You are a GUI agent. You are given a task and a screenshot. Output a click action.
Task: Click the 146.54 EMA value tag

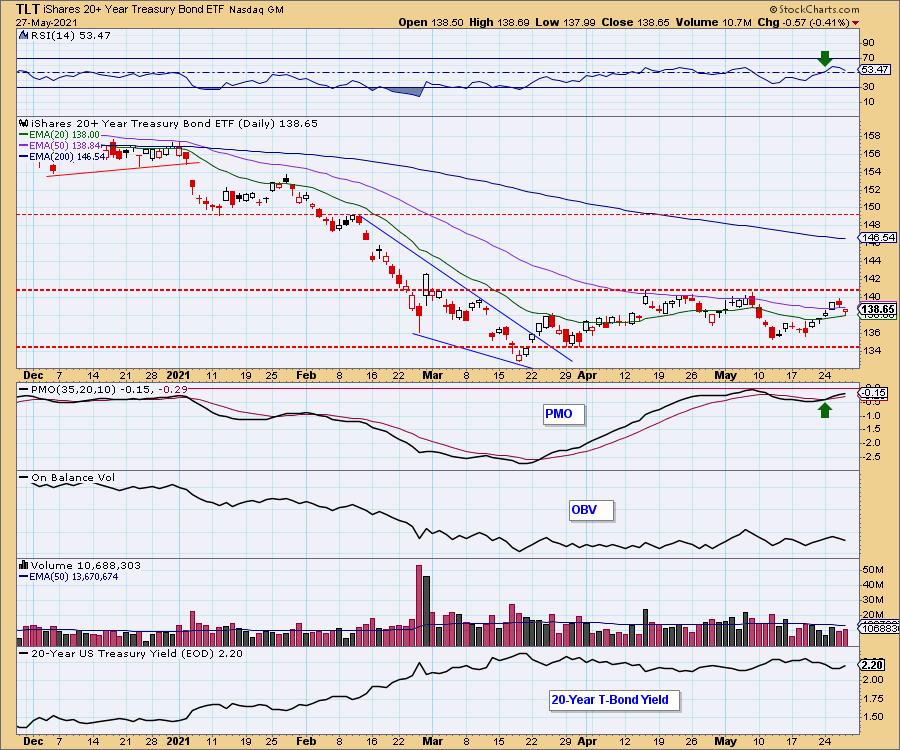[x=878, y=238]
